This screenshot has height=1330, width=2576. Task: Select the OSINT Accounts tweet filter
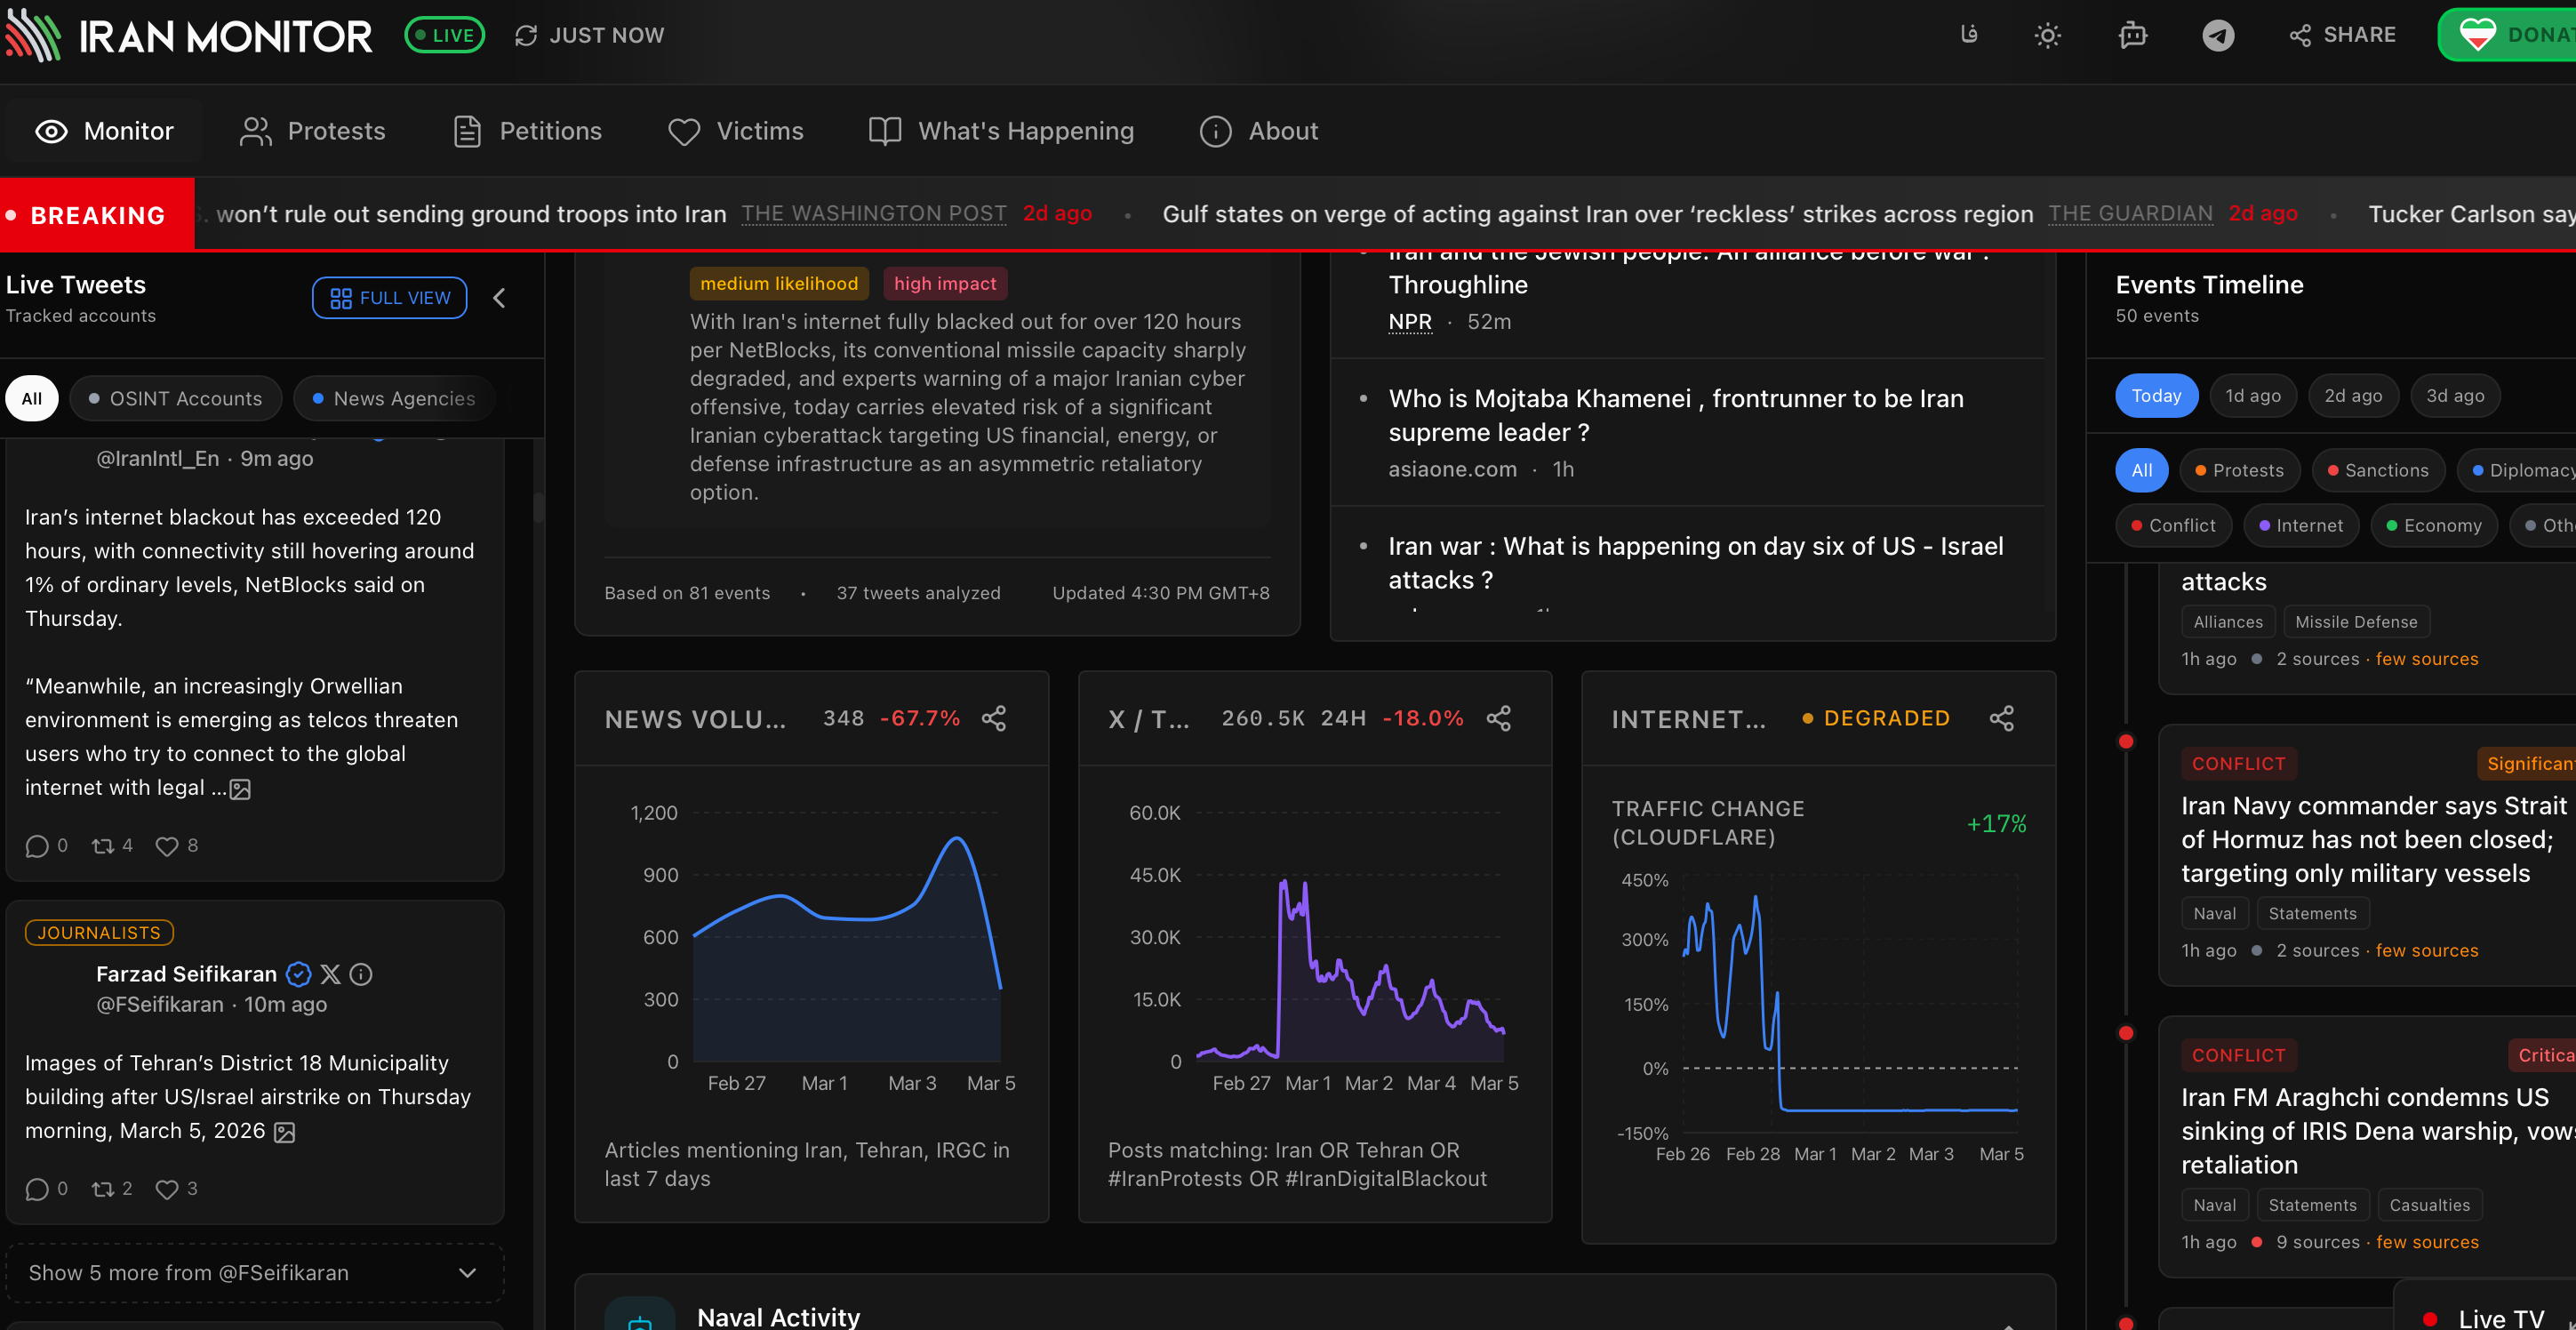point(175,399)
